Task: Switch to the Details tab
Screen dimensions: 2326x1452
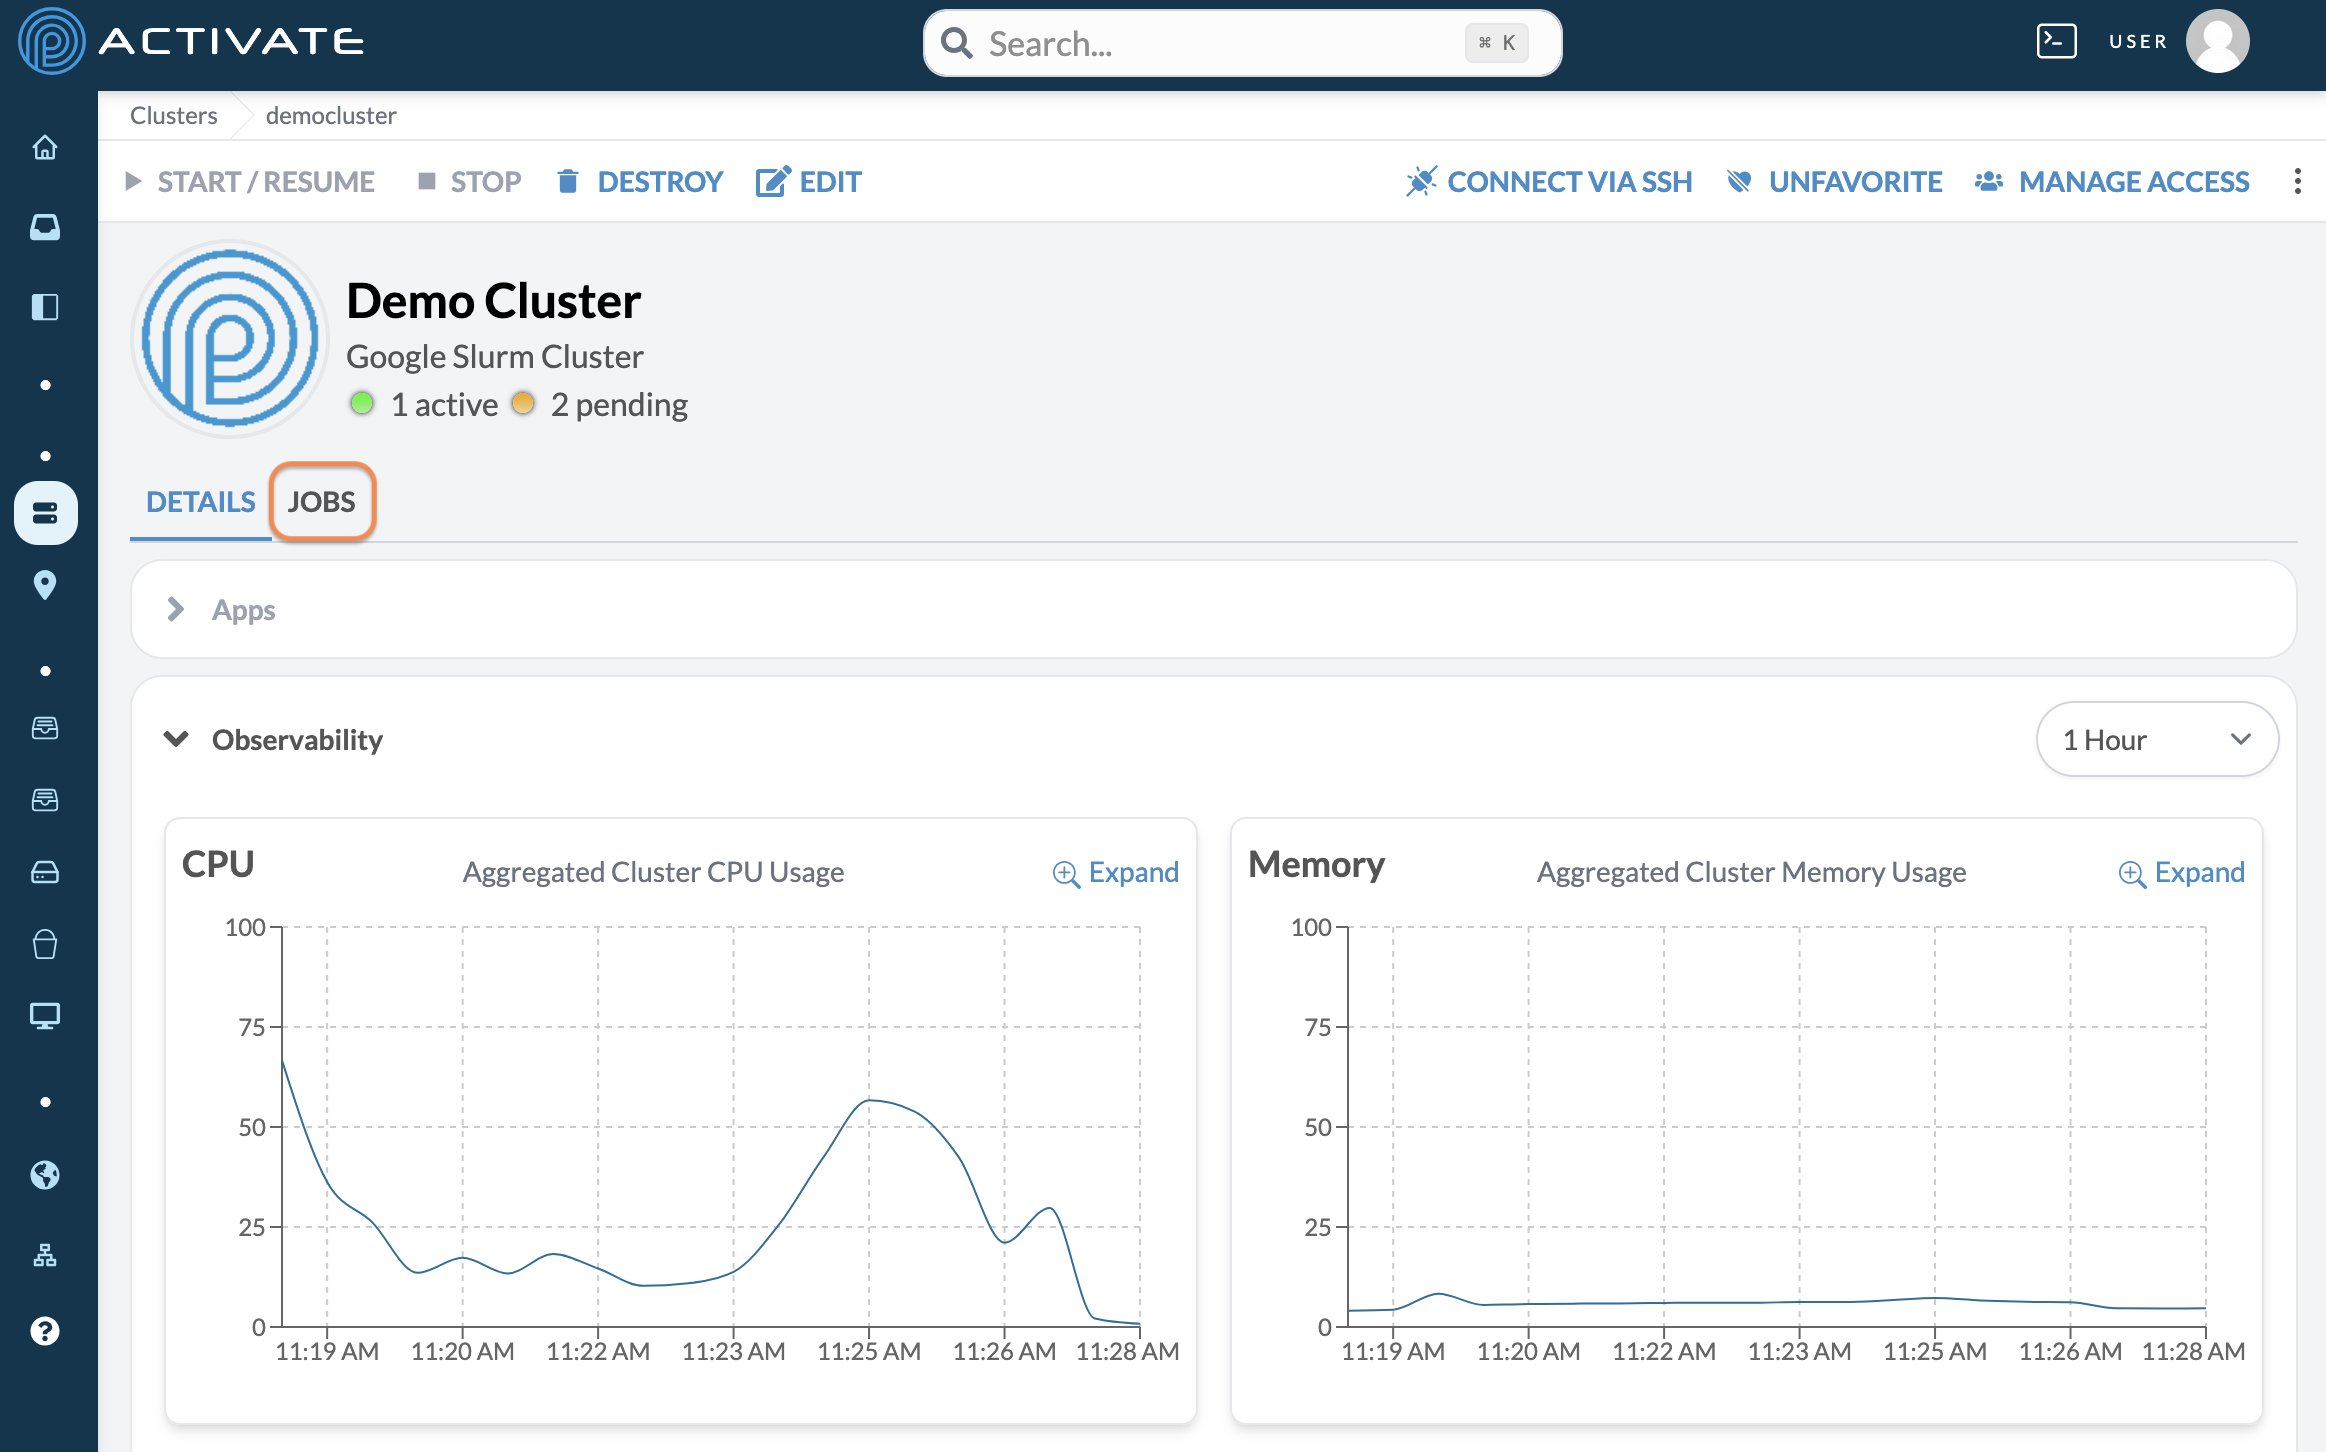Action: (201, 502)
